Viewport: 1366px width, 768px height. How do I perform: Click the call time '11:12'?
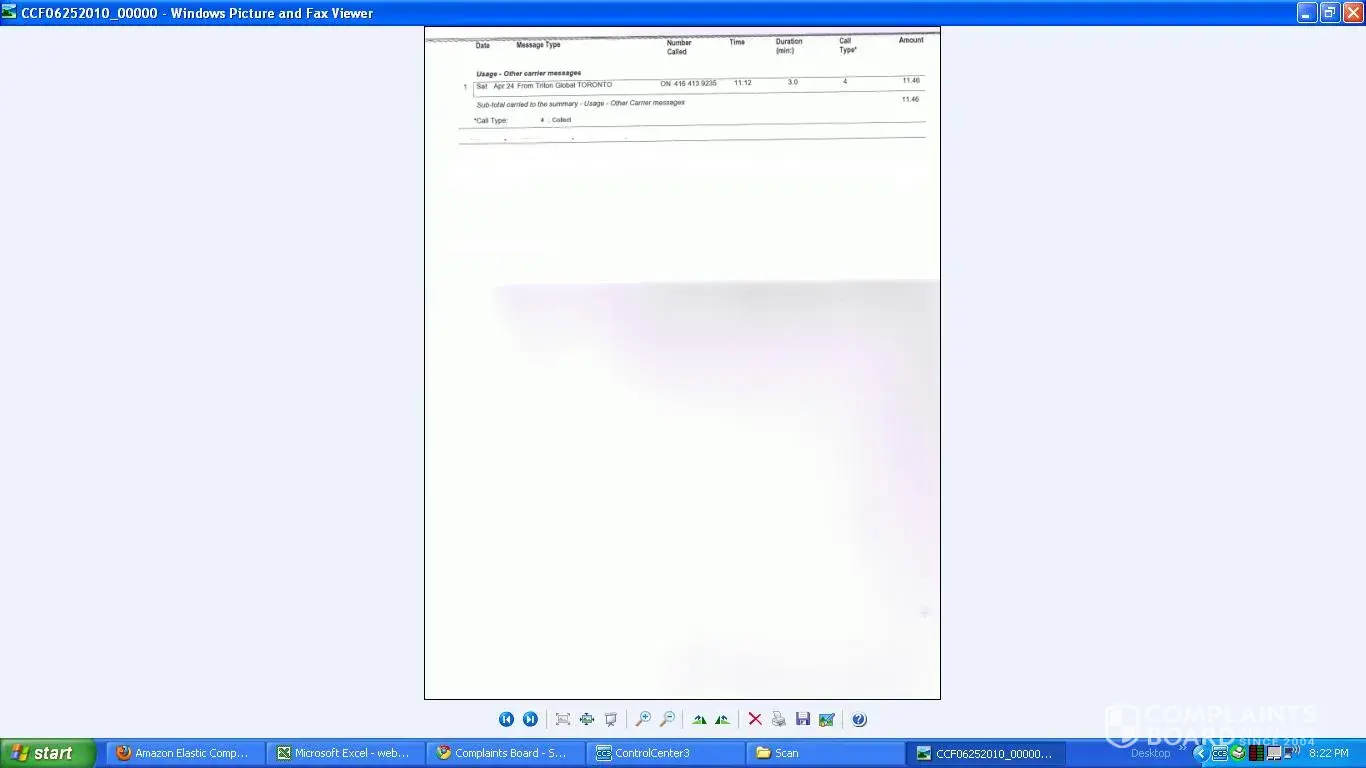pos(743,83)
